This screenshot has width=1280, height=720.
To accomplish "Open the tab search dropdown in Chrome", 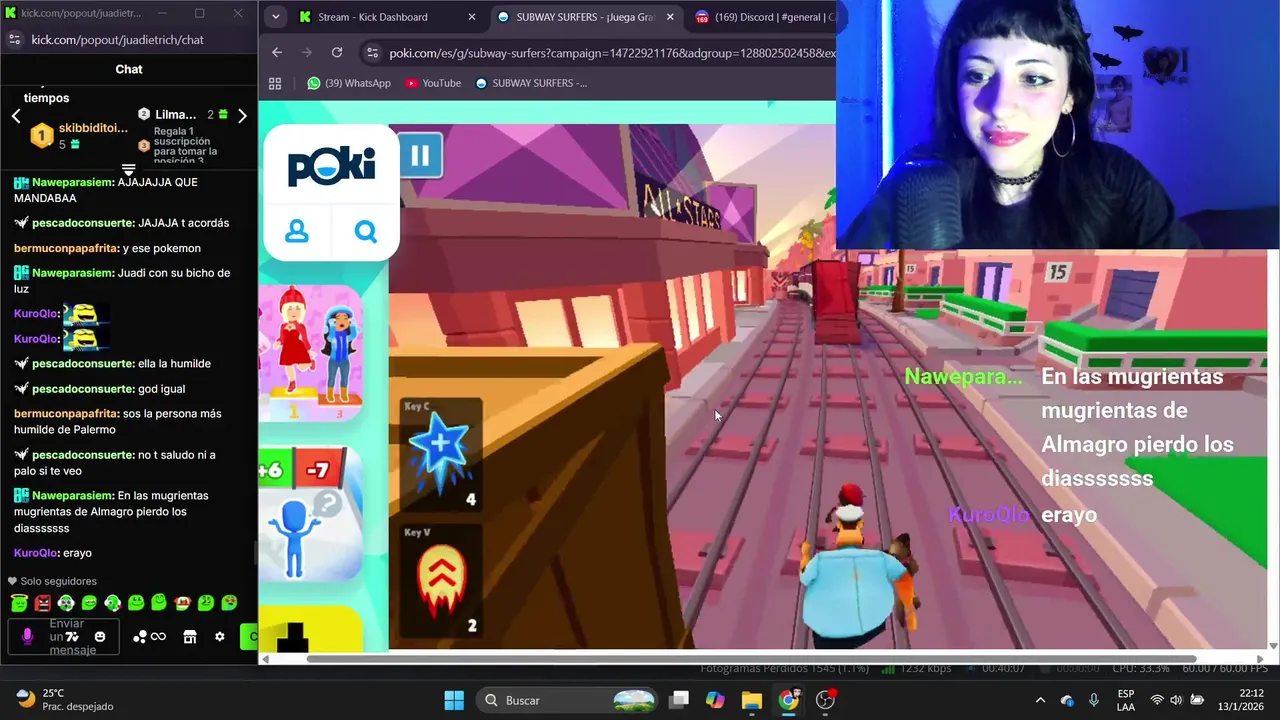I will point(275,17).
